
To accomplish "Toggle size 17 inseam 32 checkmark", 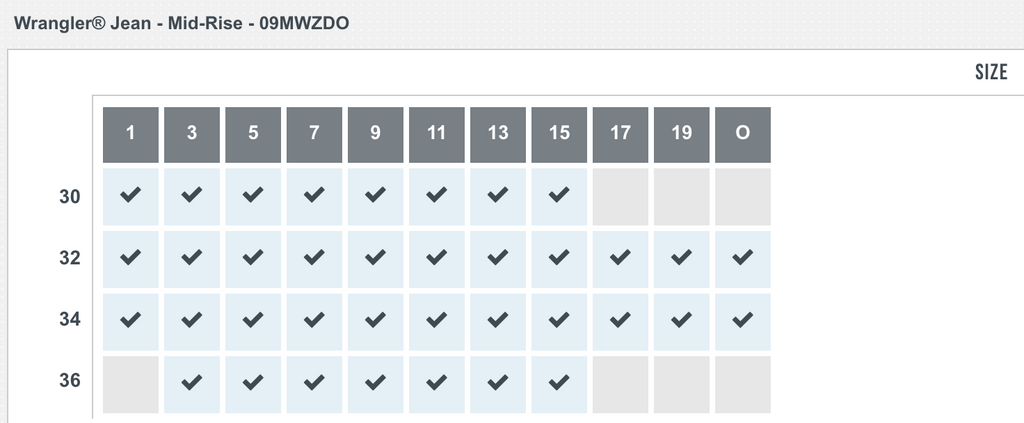I will click(x=621, y=258).
